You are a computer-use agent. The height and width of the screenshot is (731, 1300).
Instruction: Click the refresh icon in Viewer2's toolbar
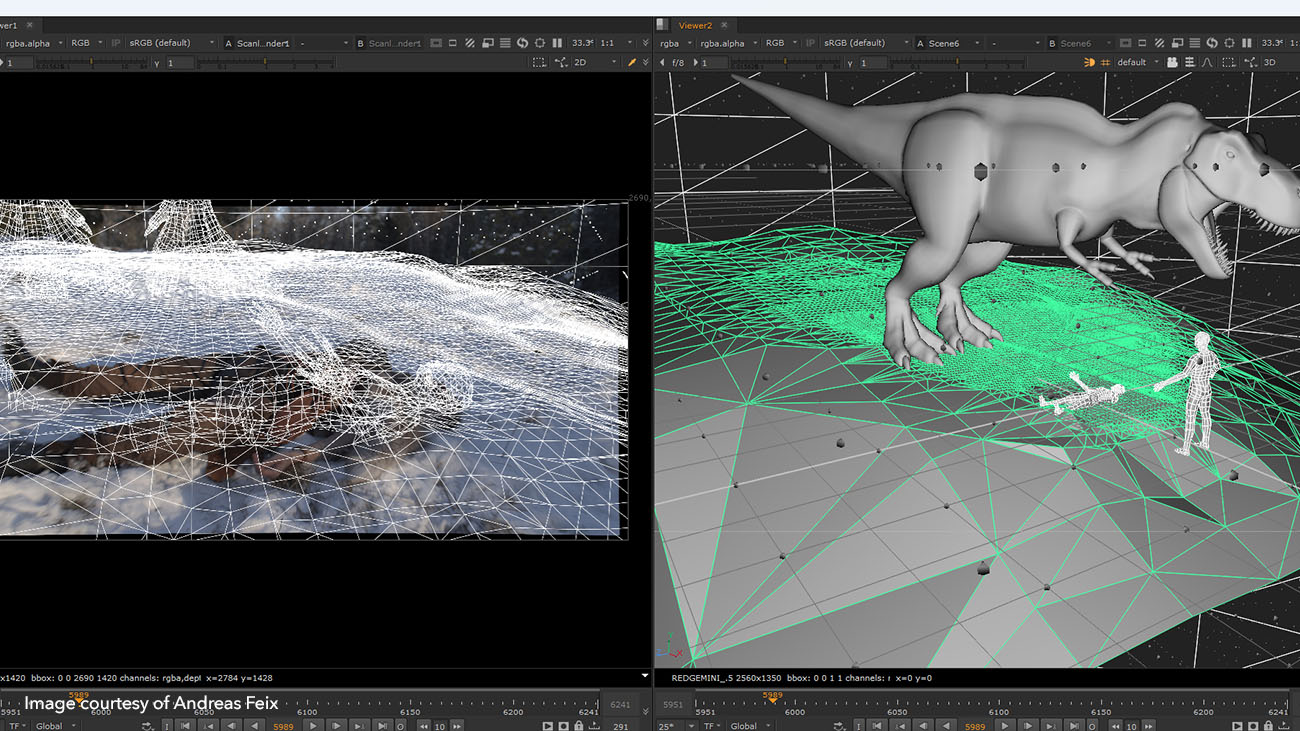(1212, 42)
